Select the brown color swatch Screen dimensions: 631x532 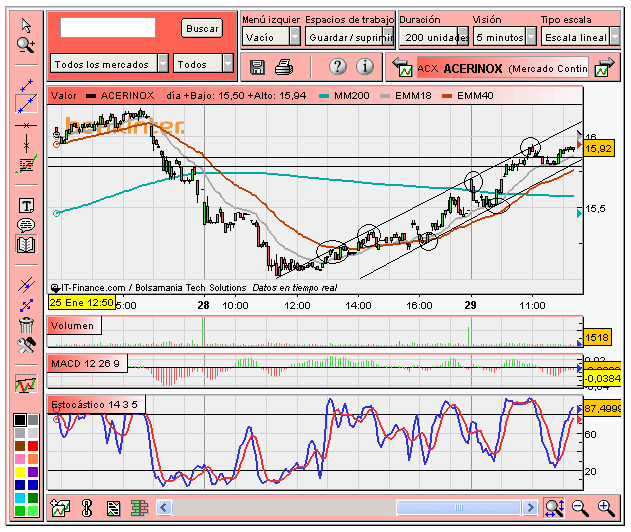tap(20, 446)
